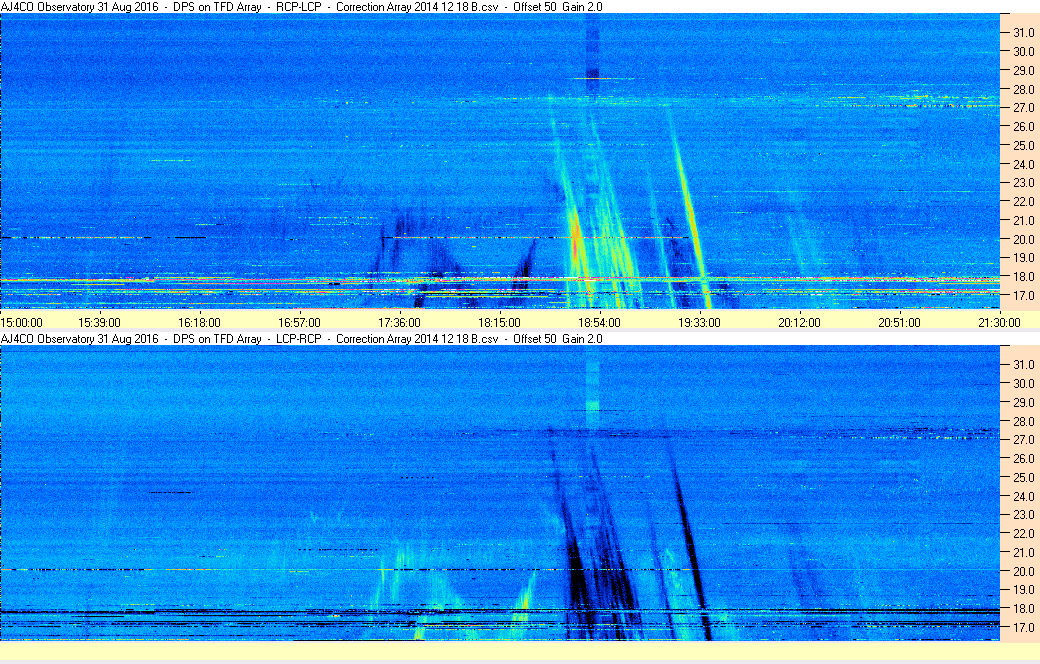
Task: Click 18.0 on the RCP-LCP frequency axis
Action: click(1023, 277)
